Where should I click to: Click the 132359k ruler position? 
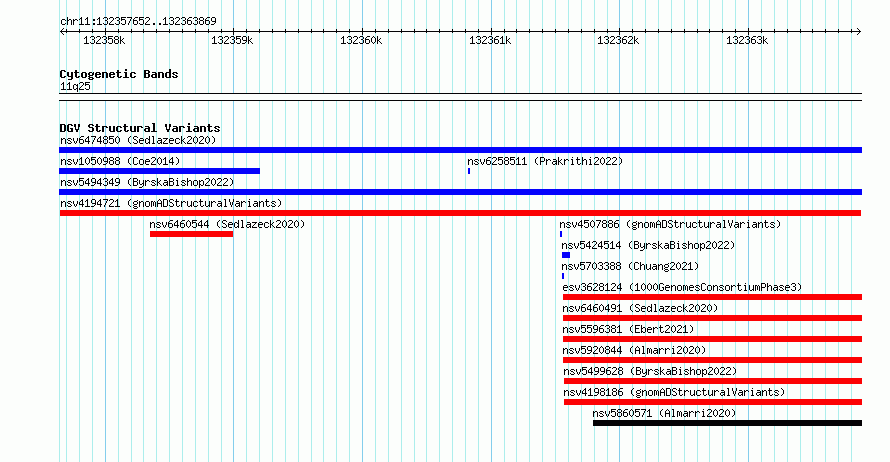(232, 41)
